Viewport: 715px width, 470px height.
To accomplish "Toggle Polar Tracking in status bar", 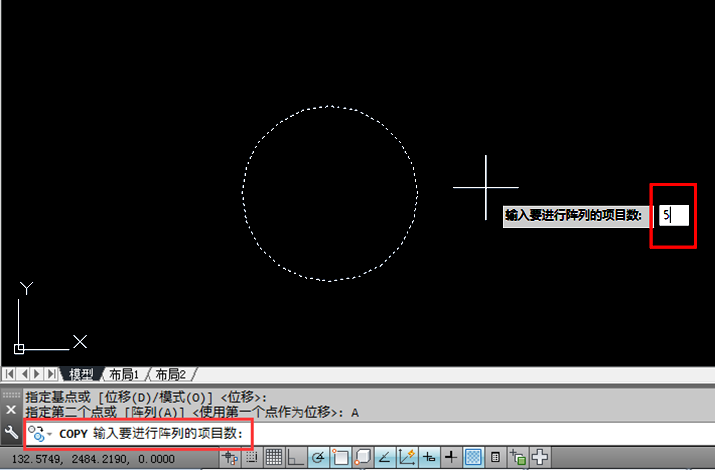I will click(318, 457).
